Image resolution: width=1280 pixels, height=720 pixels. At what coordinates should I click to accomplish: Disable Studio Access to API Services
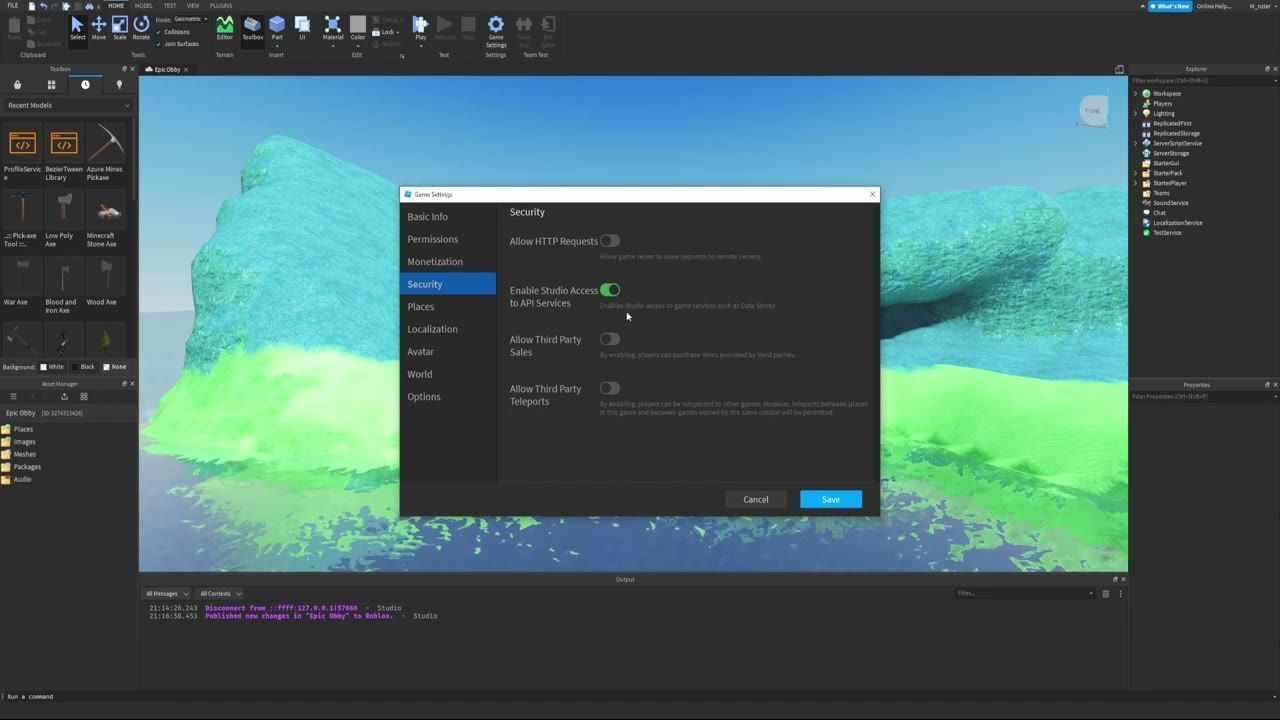[610, 290]
